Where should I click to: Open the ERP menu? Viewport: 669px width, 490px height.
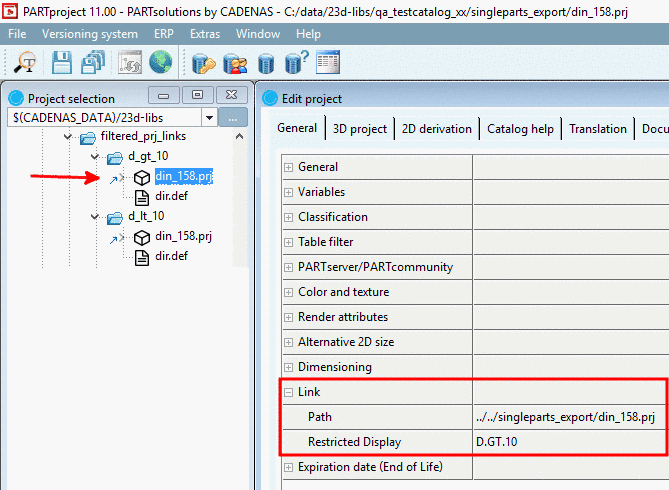[x=164, y=34]
